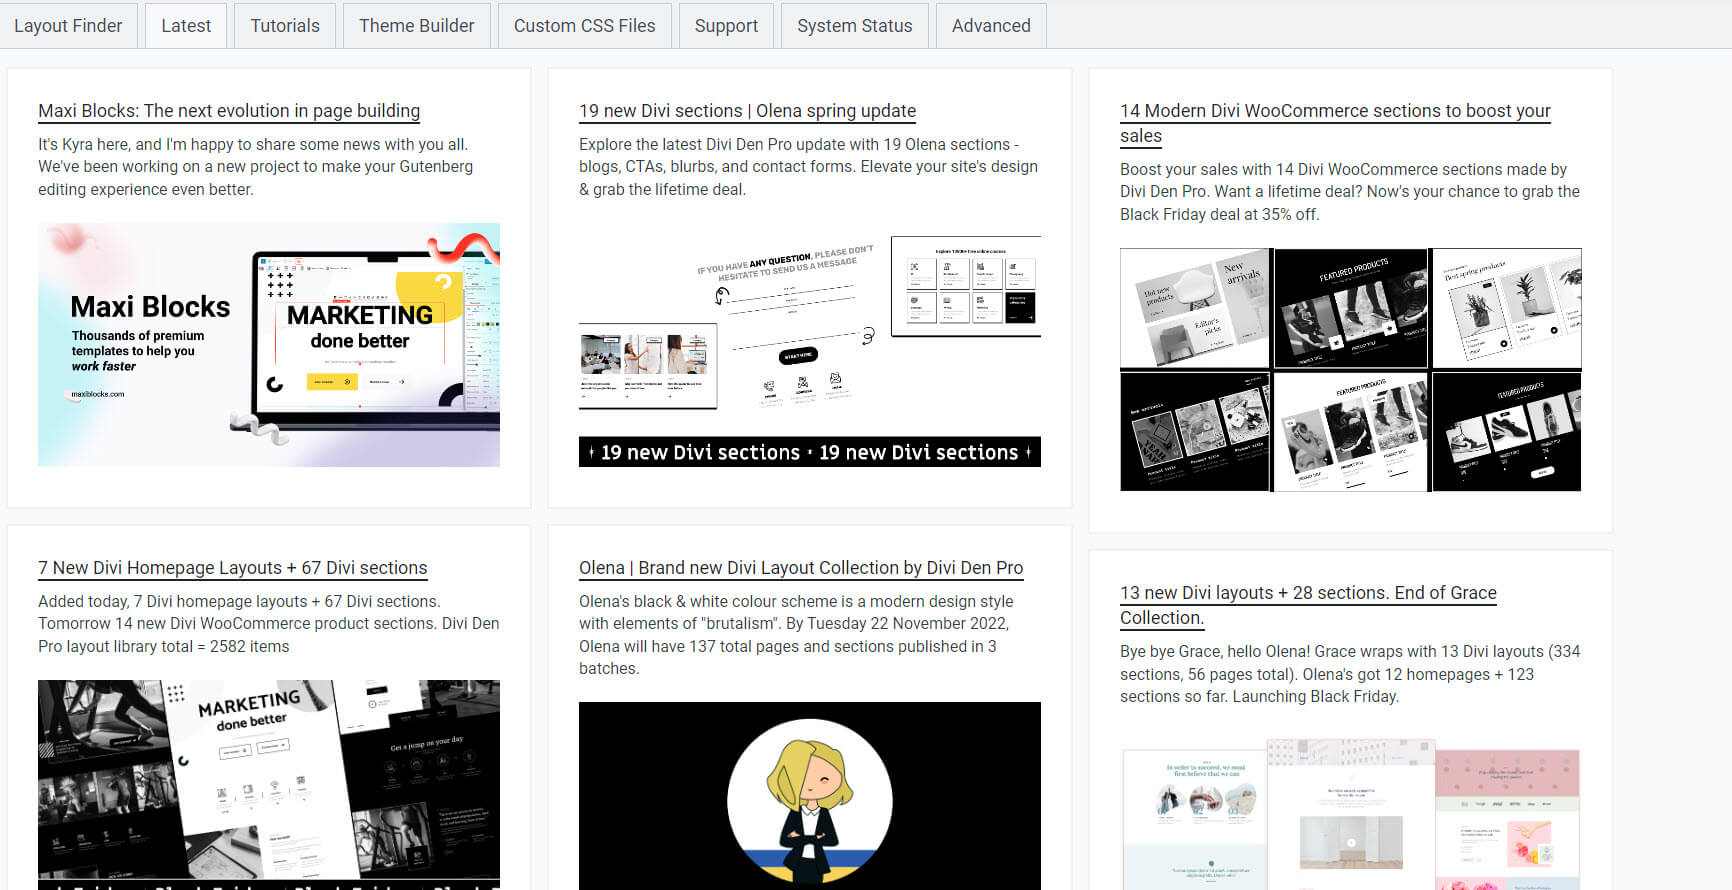Open the Support tab
The height and width of the screenshot is (890, 1732).
pyautogui.click(x=727, y=26)
